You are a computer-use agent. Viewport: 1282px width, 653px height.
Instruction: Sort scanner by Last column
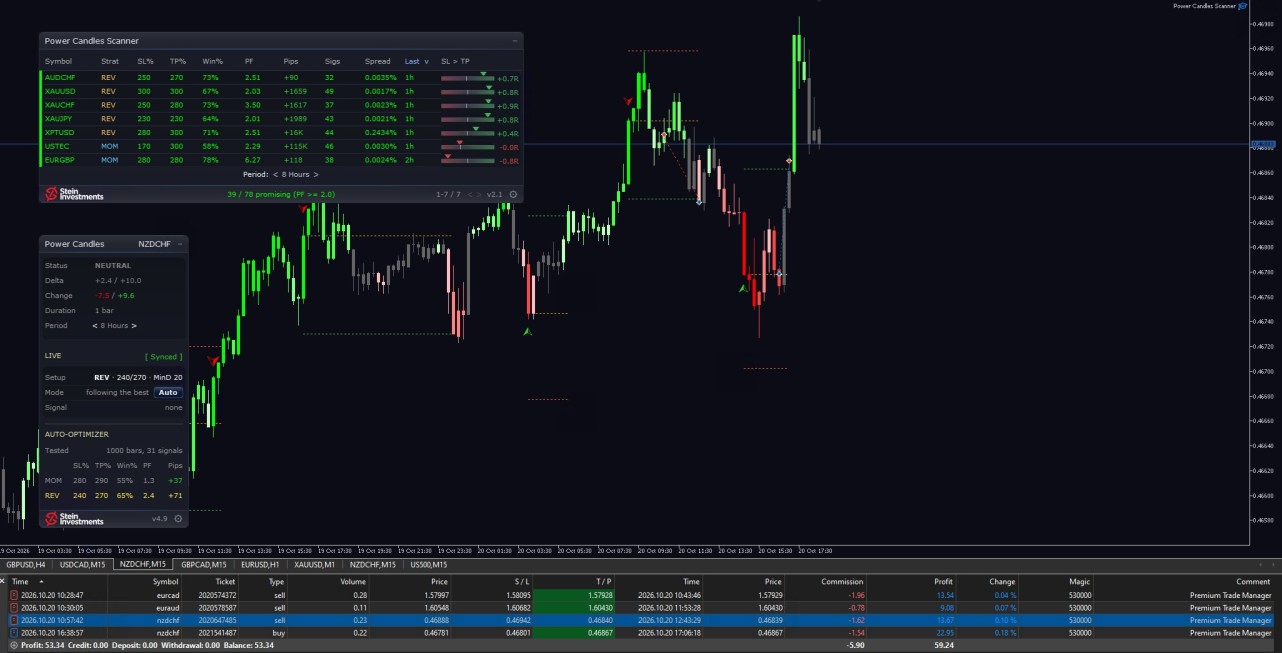pyautogui.click(x=415, y=61)
